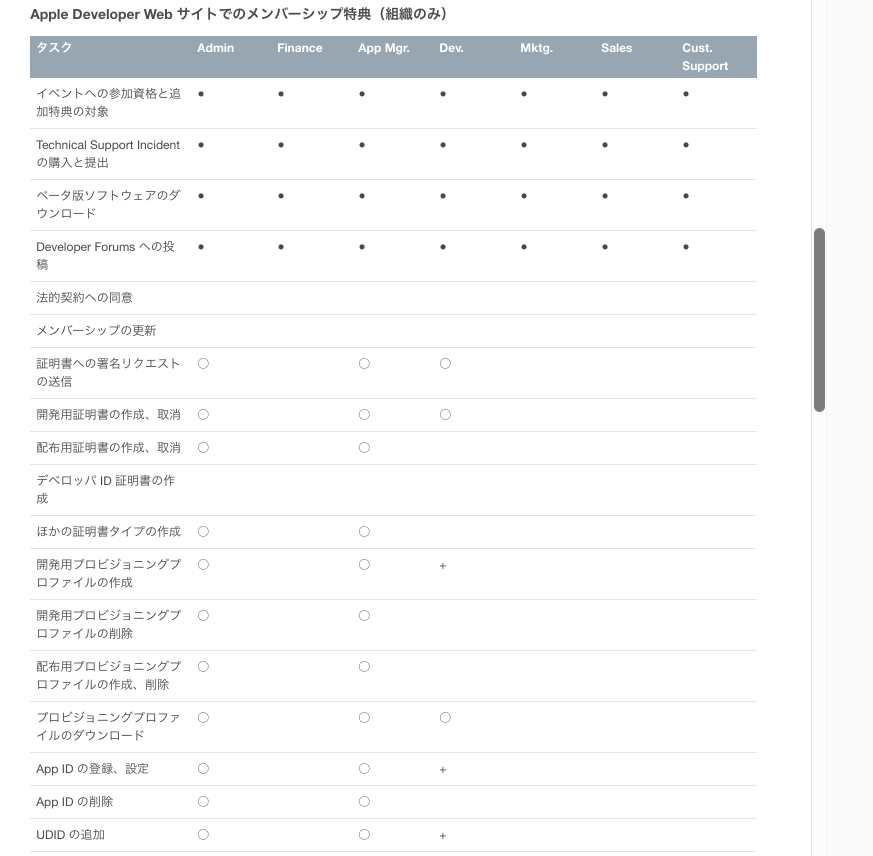Screen dimensions: 873x856
Task: Click the row 'UDID の追加'
Action: (393, 835)
